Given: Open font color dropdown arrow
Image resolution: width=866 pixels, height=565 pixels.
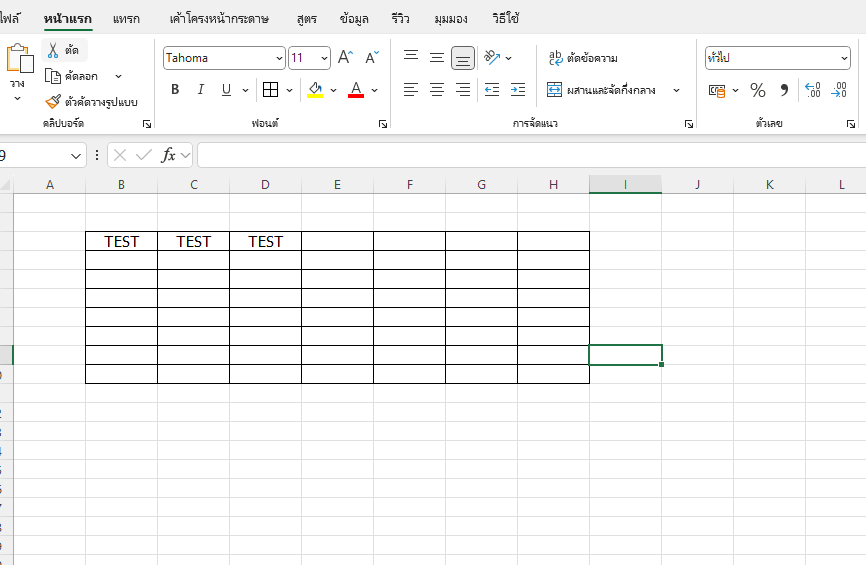Looking at the screenshot, I should pyautogui.click(x=374, y=90).
